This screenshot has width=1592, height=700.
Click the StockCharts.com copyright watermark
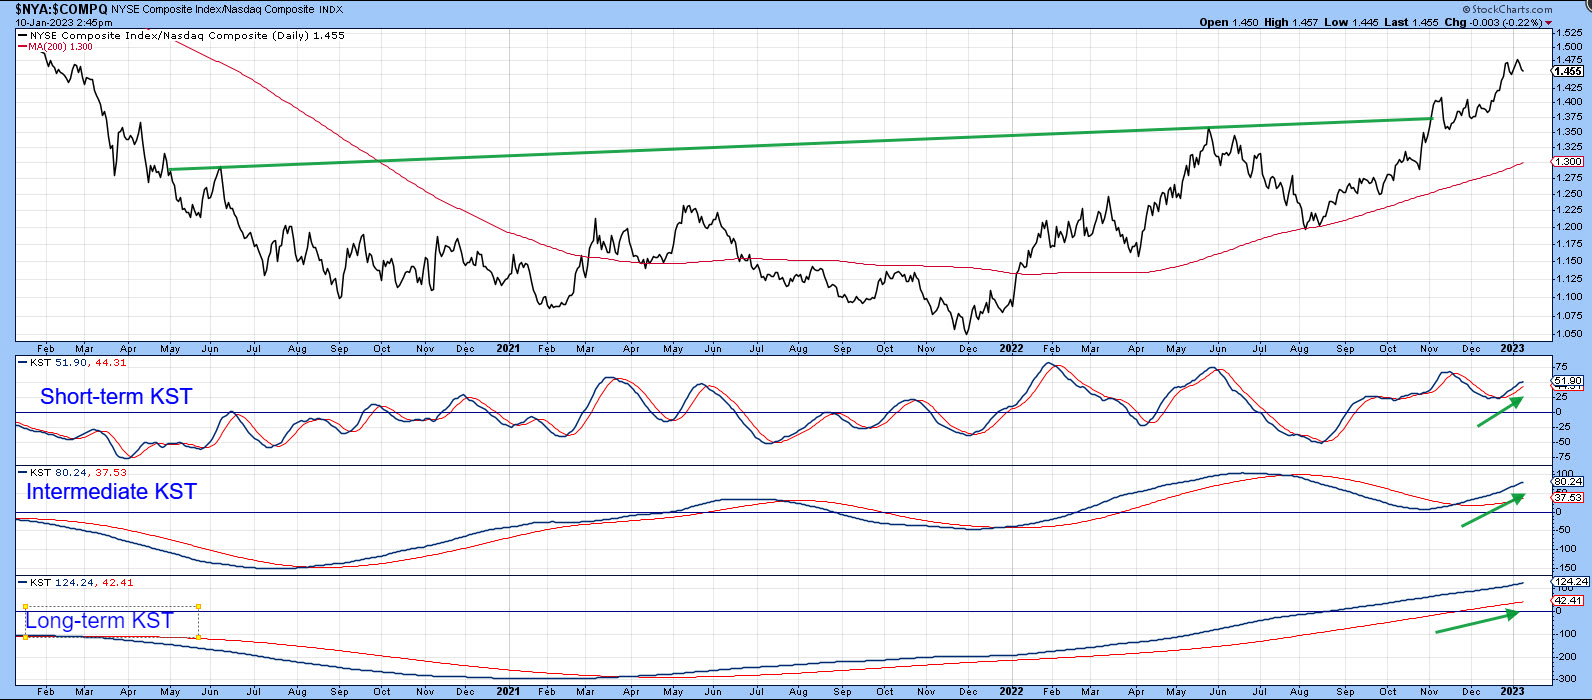(1507, 9)
